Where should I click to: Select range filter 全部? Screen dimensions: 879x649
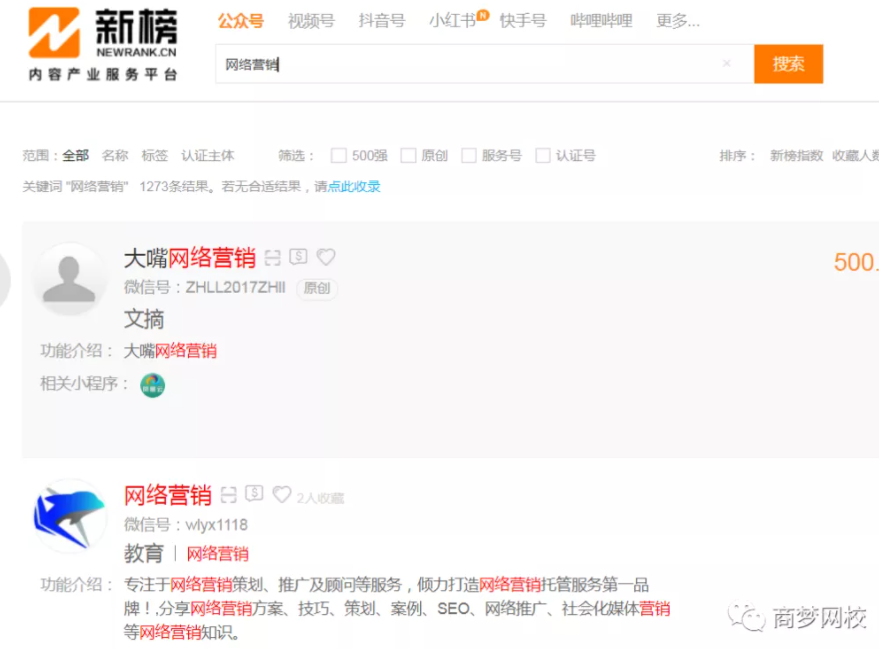76,155
